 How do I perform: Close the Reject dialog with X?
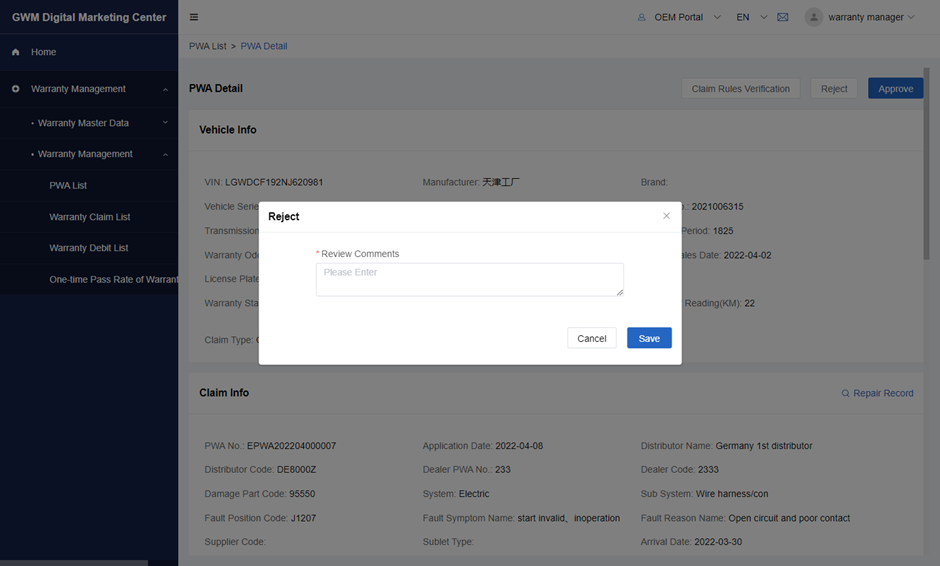point(666,216)
